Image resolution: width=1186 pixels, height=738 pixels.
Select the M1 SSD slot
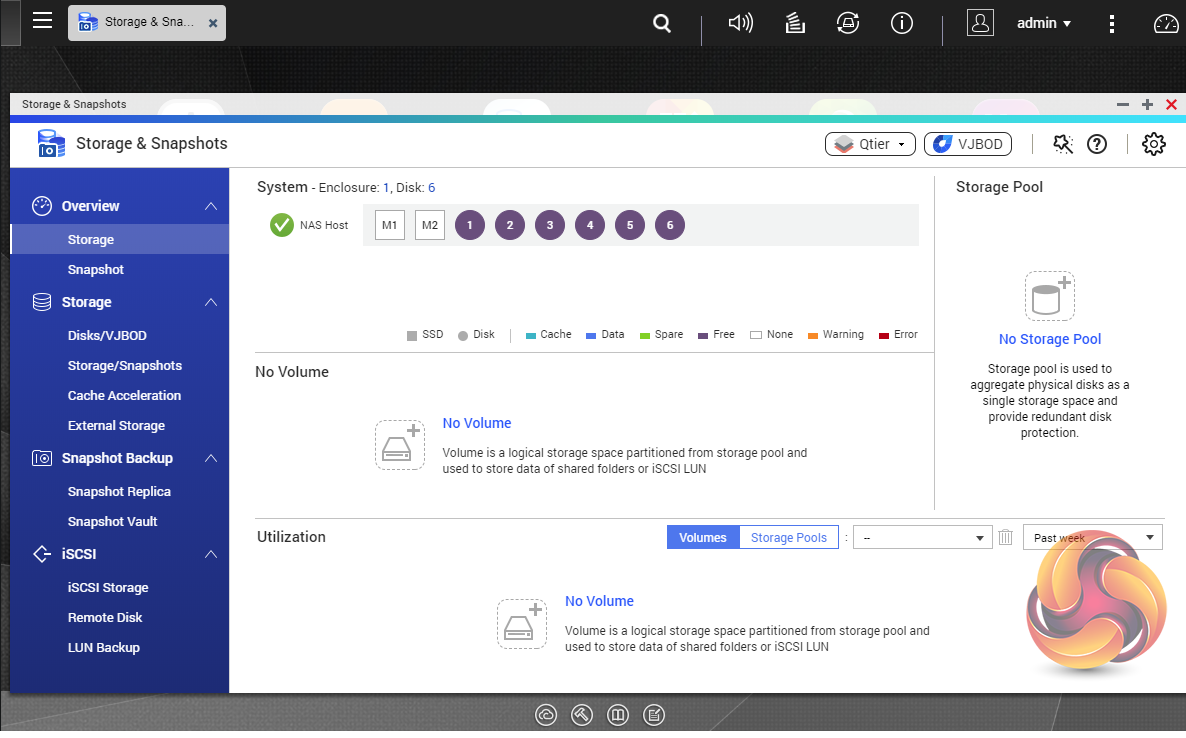tap(390, 225)
